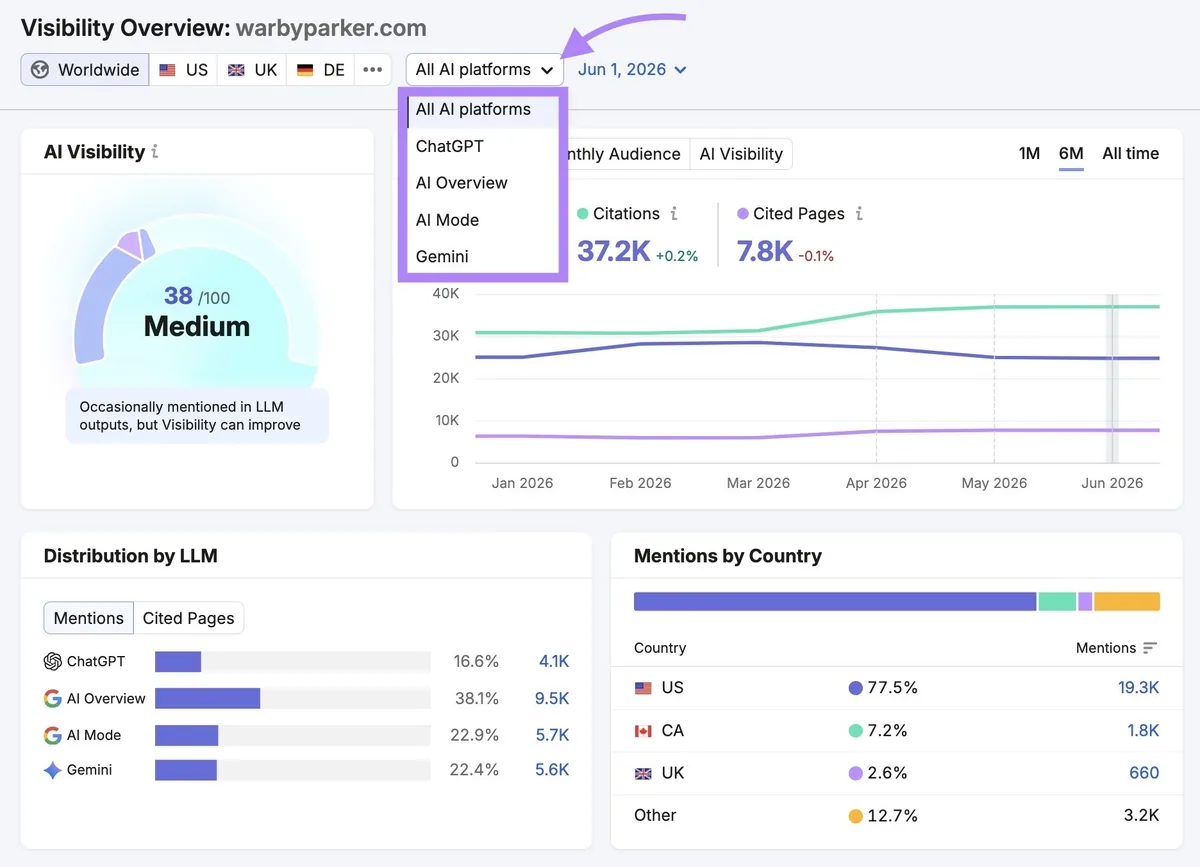Click Google icon beside AI Overview row
Viewport: 1200px width, 867px height.
point(53,698)
